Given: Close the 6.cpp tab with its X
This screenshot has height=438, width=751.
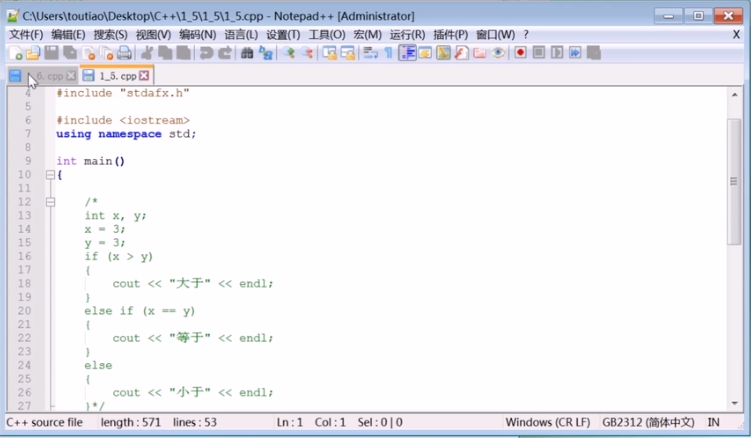Looking at the screenshot, I should coord(71,76).
